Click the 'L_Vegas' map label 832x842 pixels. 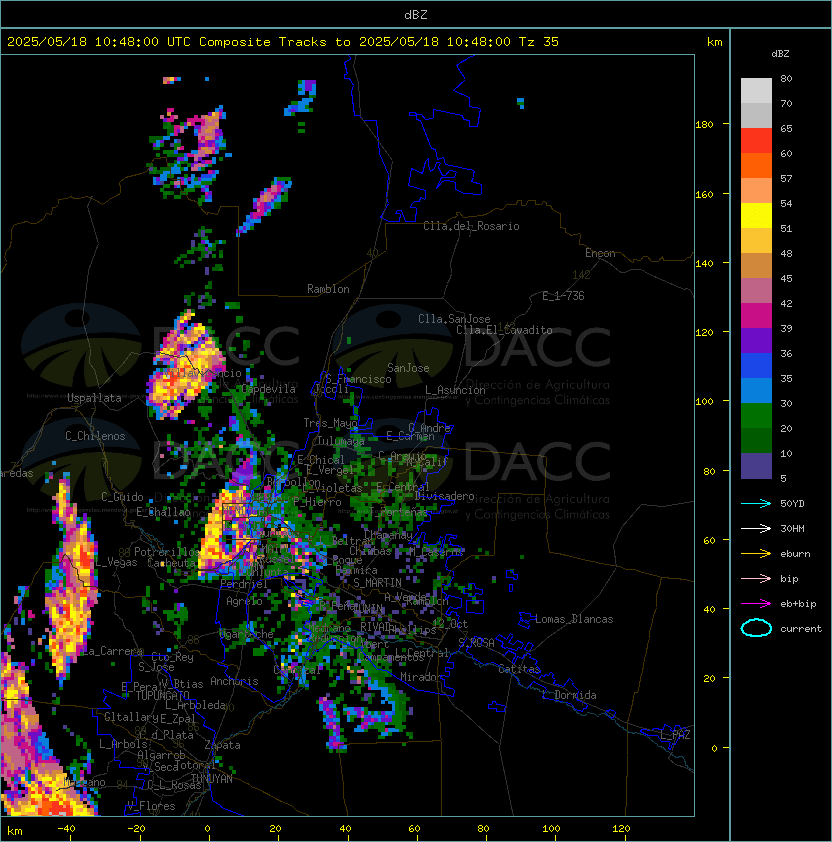coord(116,562)
